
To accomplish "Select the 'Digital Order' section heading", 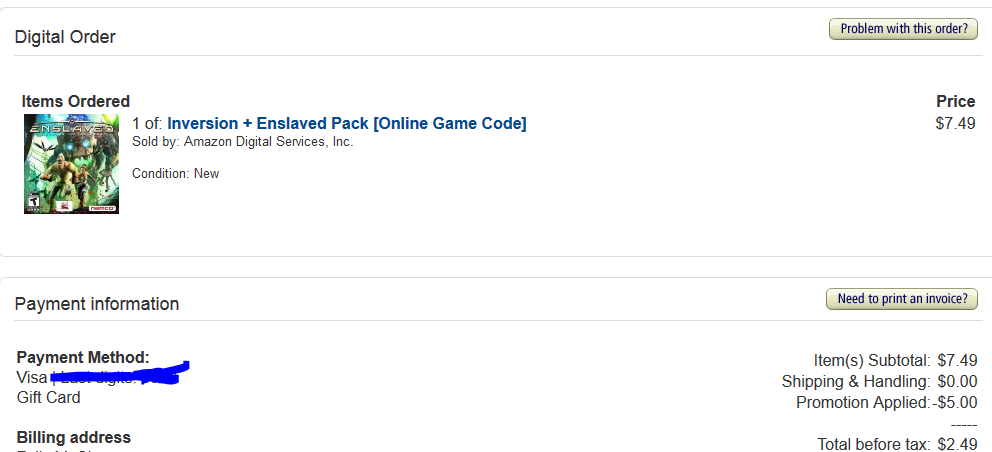I will pos(65,37).
